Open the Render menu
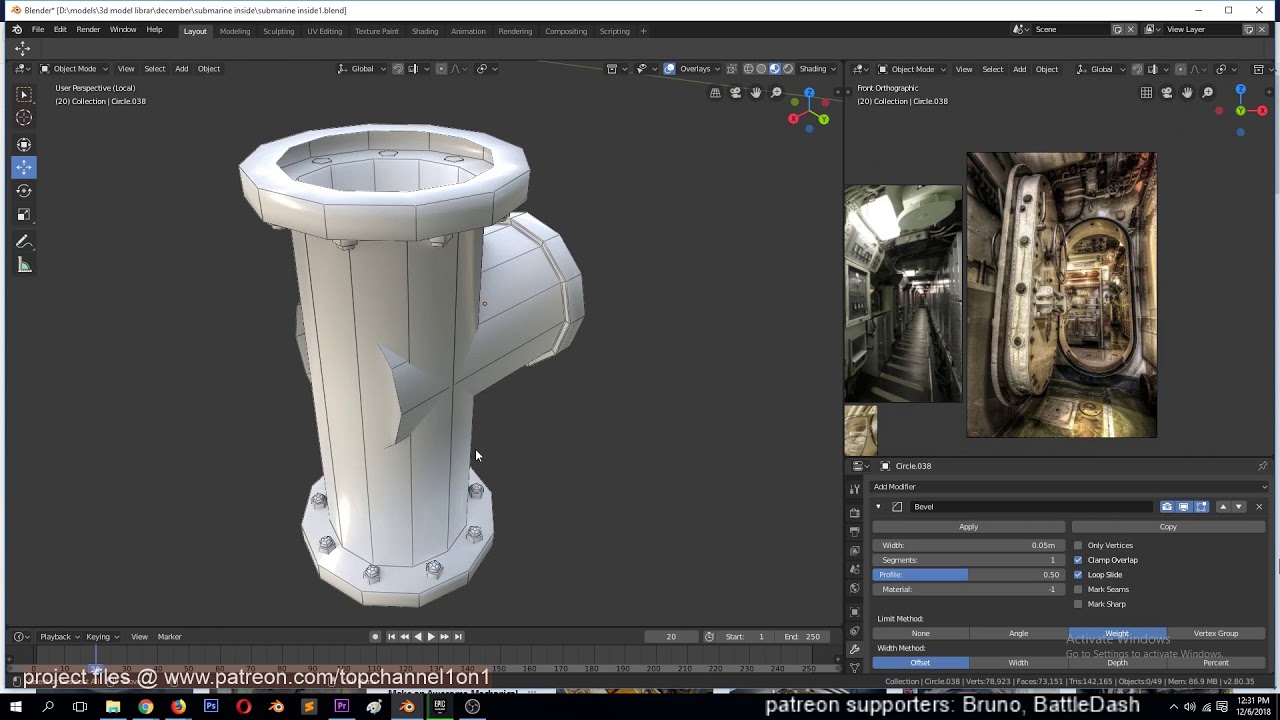1280x720 pixels. (88, 30)
